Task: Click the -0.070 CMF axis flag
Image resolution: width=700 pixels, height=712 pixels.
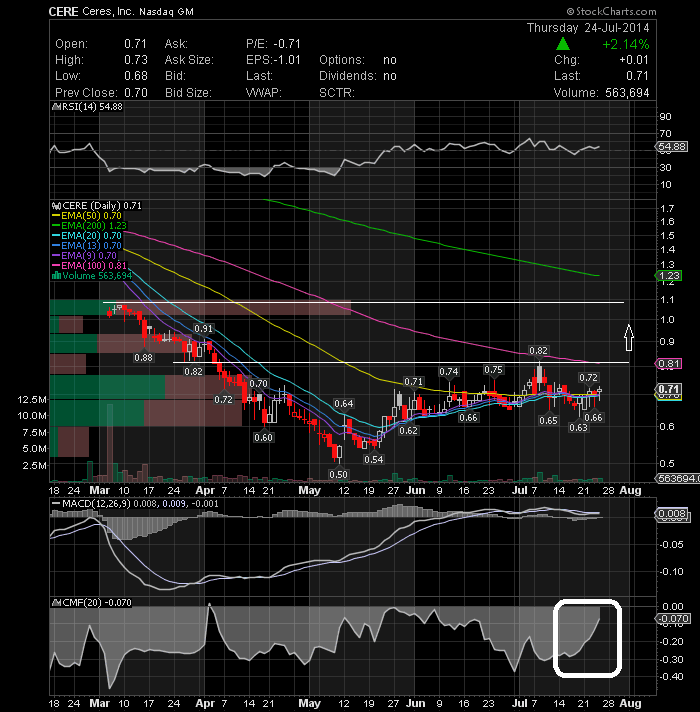Action: [673, 618]
